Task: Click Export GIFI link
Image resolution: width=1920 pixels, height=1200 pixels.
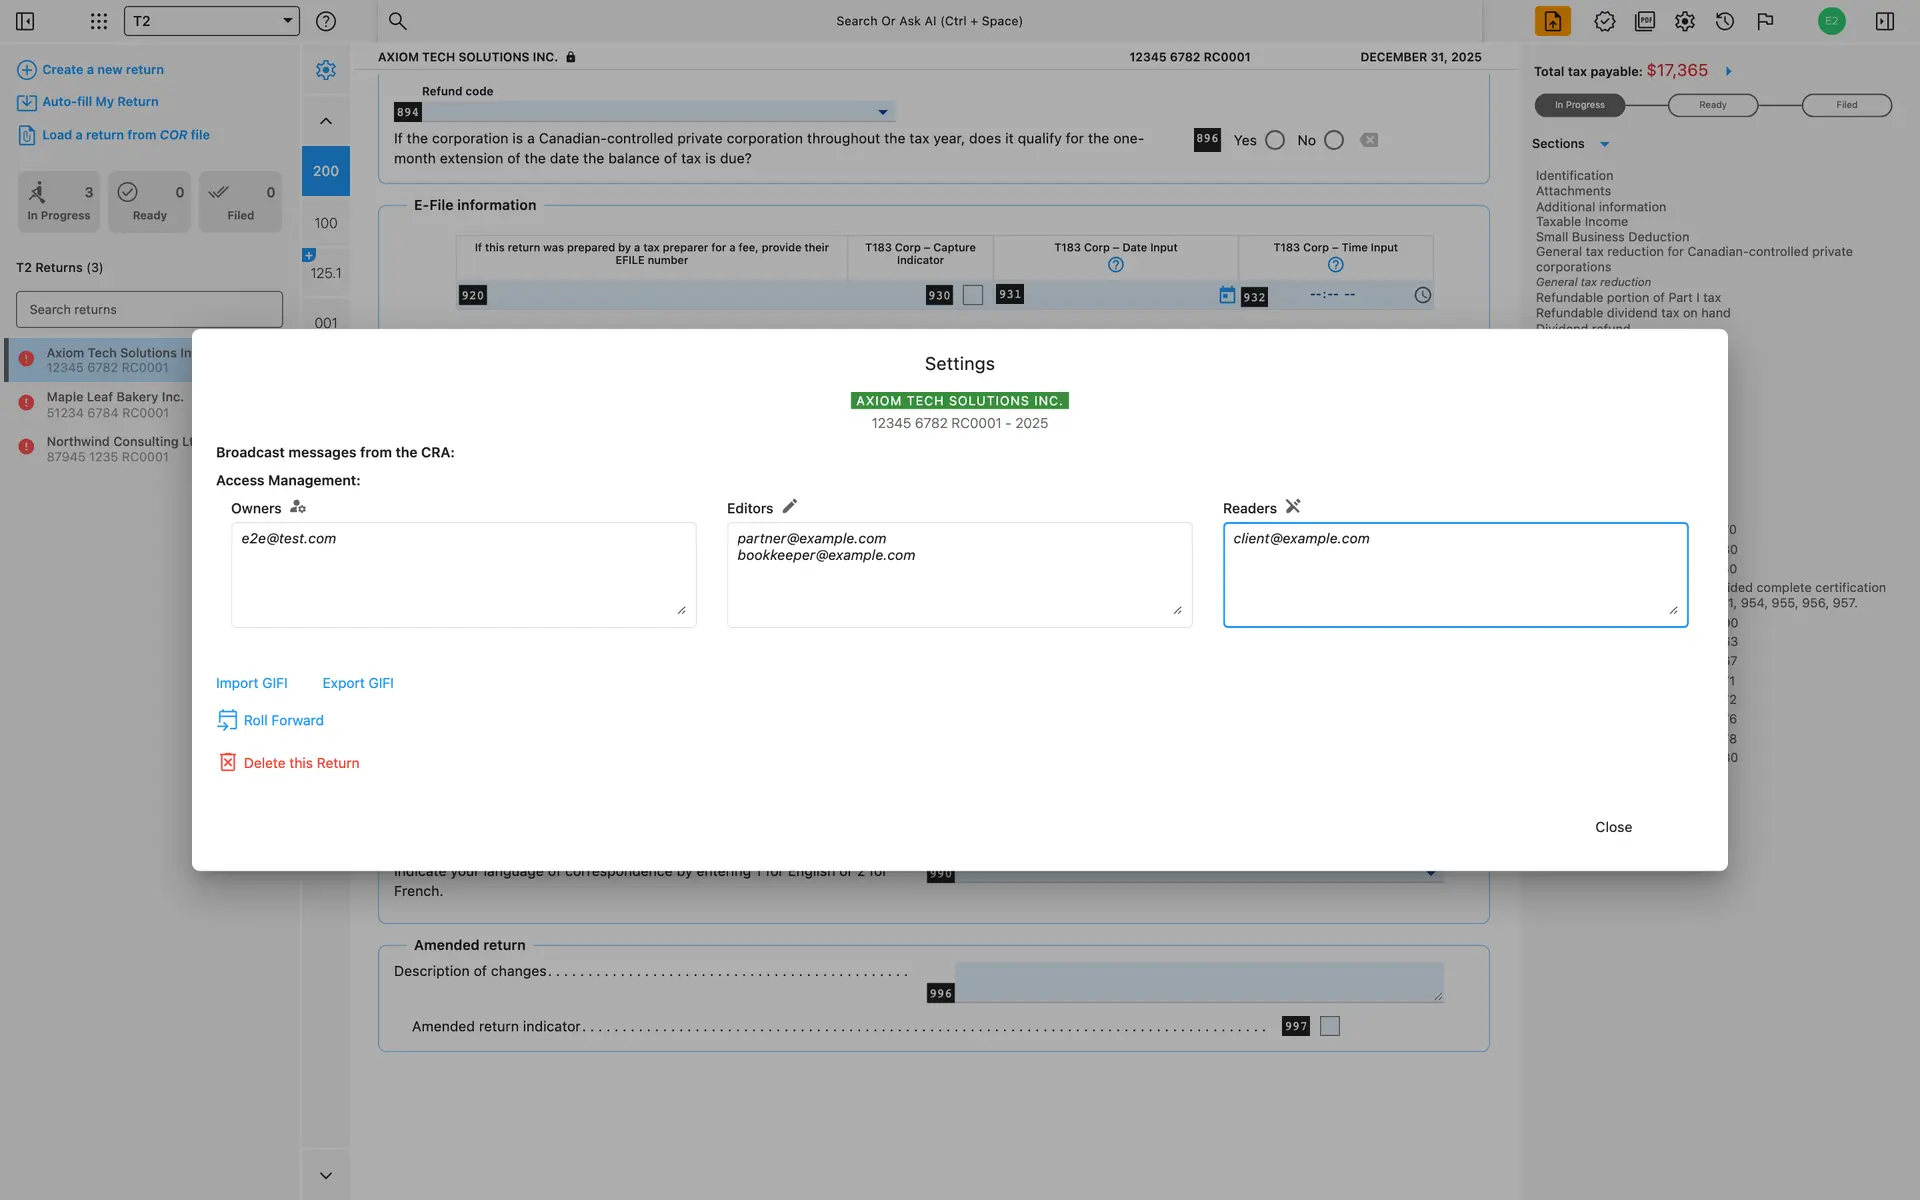Action: 358,683
